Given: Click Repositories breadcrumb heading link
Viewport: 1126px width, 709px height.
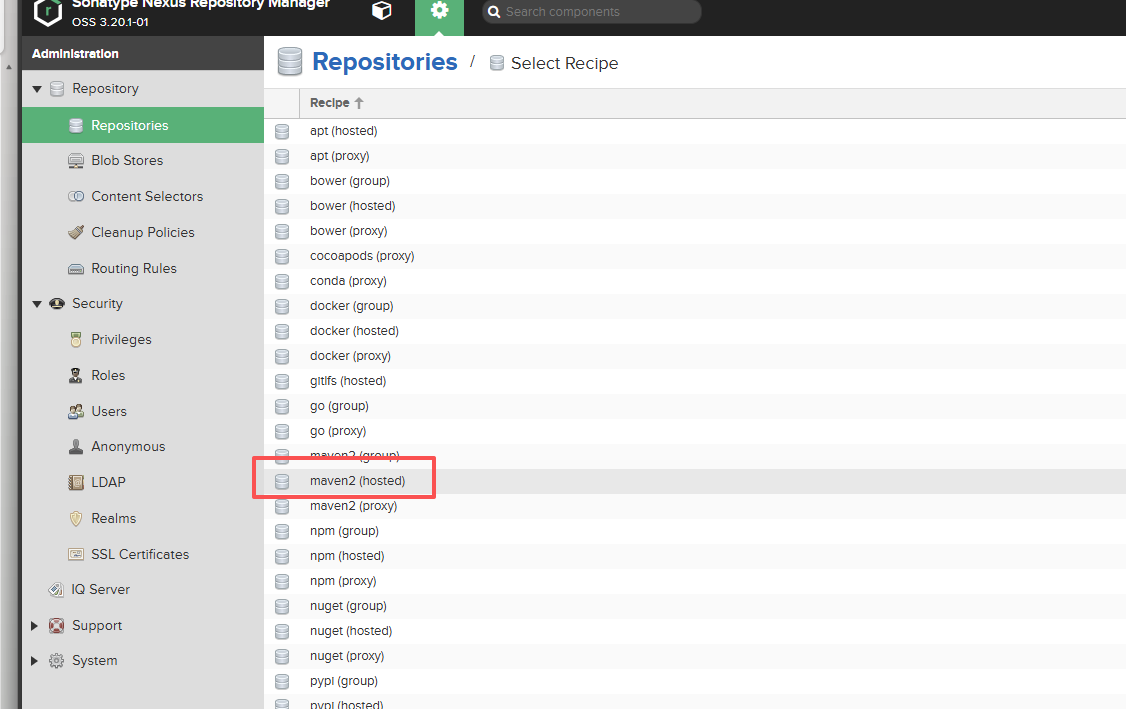Looking at the screenshot, I should tap(385, 62).
